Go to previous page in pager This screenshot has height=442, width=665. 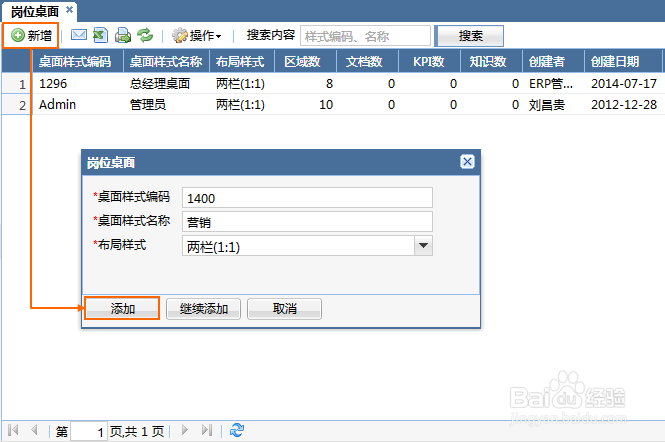tap(35, 430)
